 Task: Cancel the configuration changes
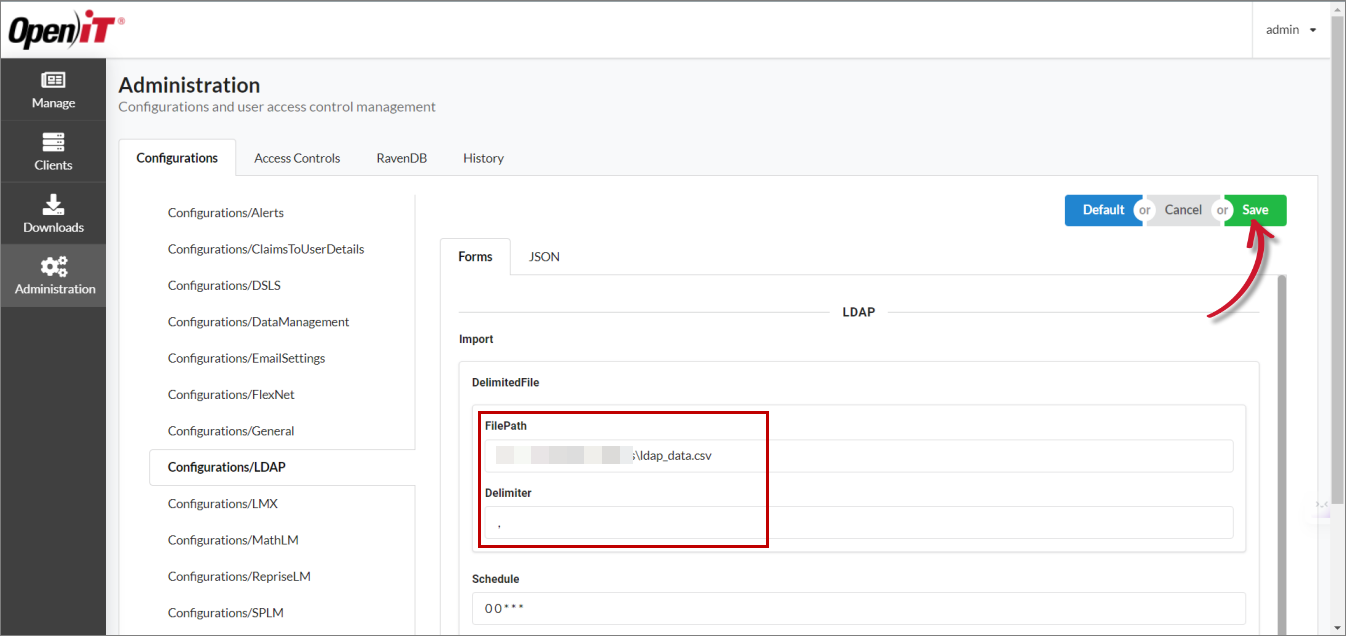1183,210
